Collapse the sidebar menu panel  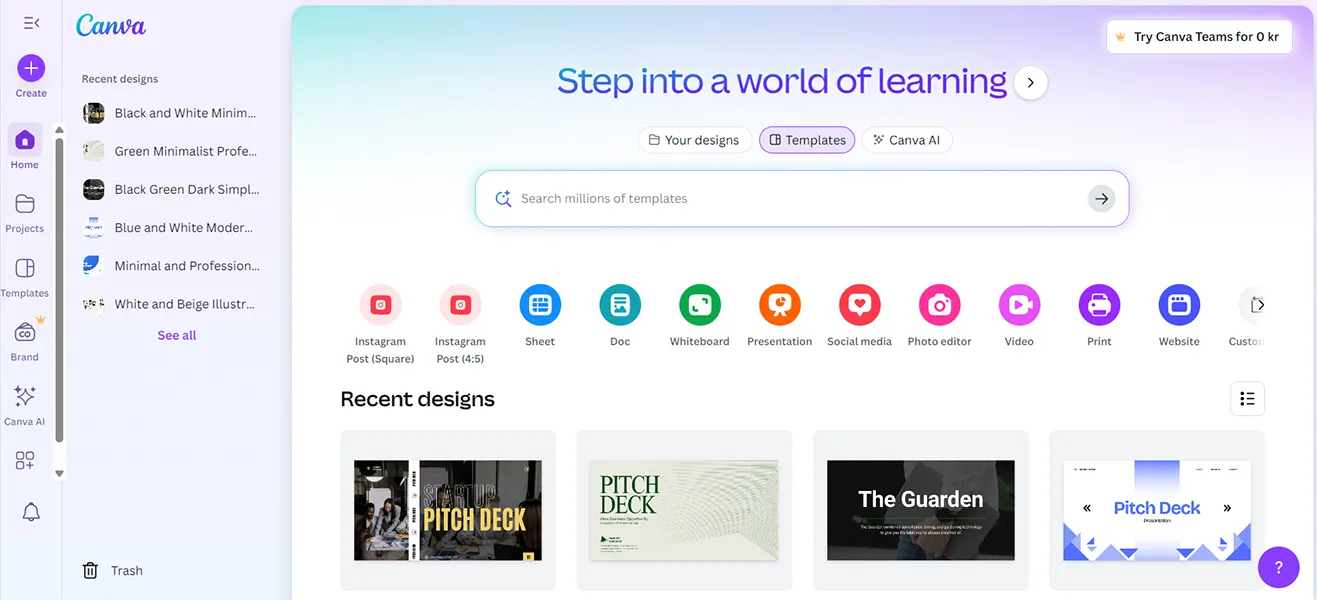tap(31, 23)
